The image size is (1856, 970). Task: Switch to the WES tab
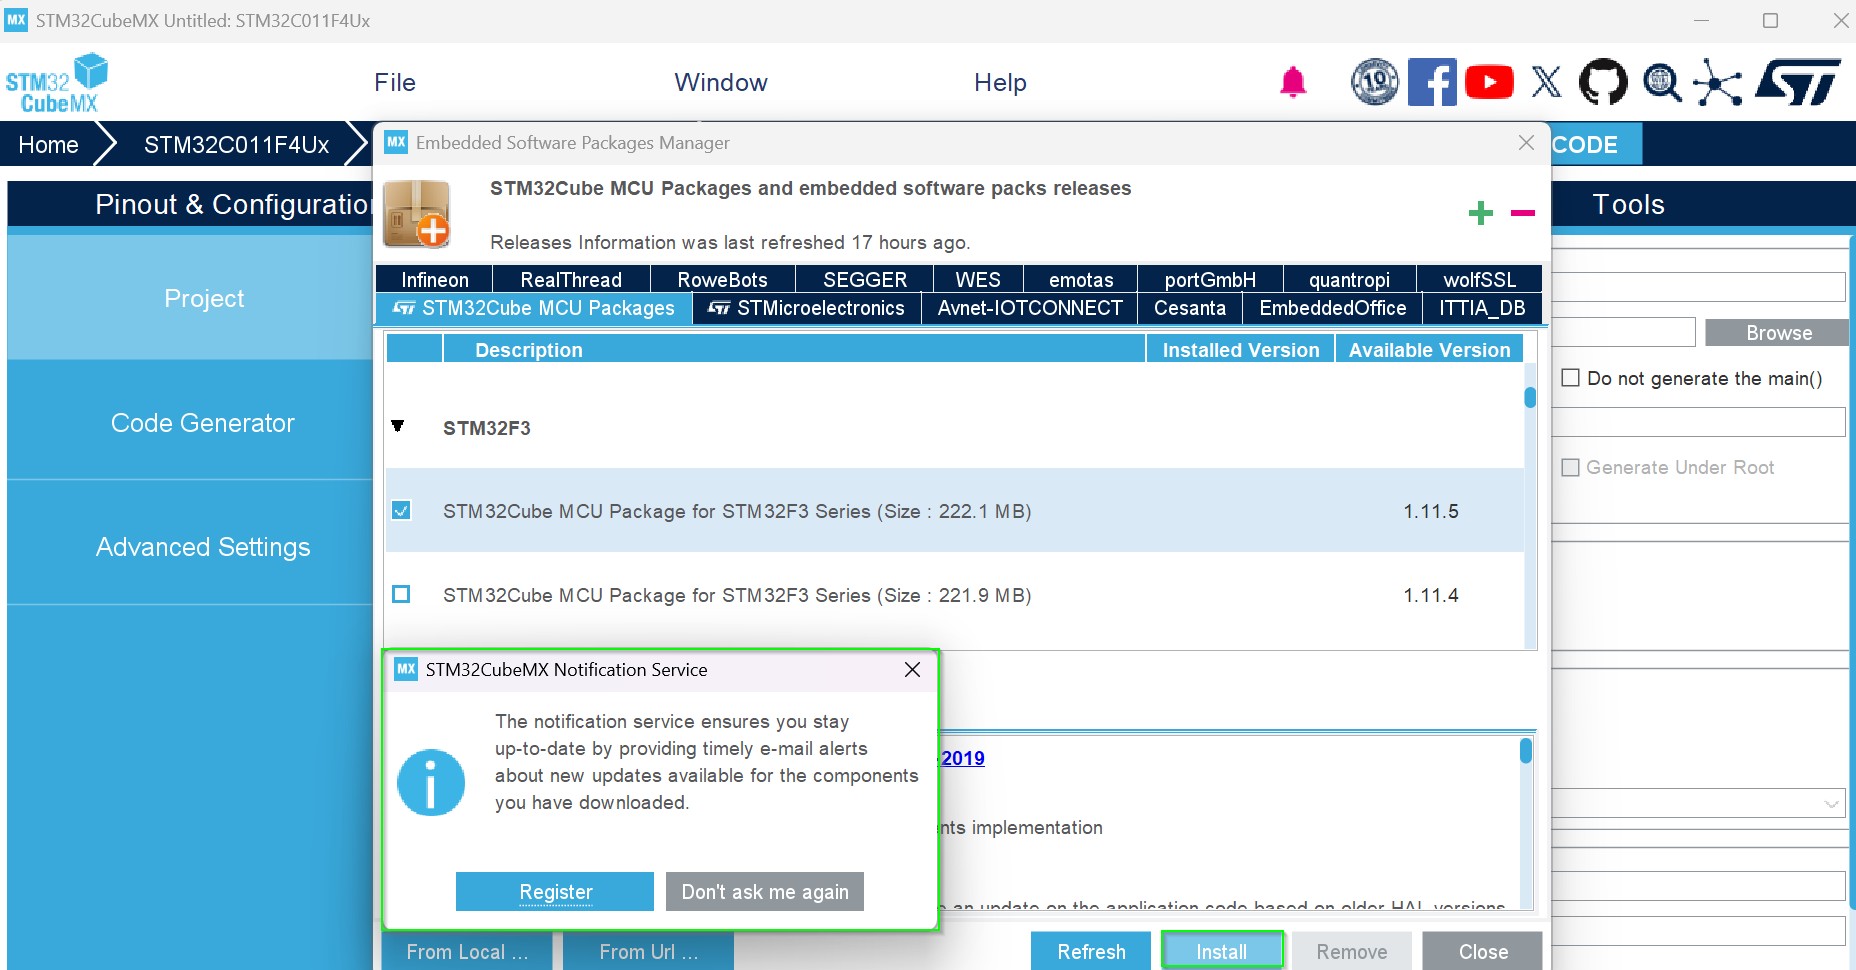[978, 279]
